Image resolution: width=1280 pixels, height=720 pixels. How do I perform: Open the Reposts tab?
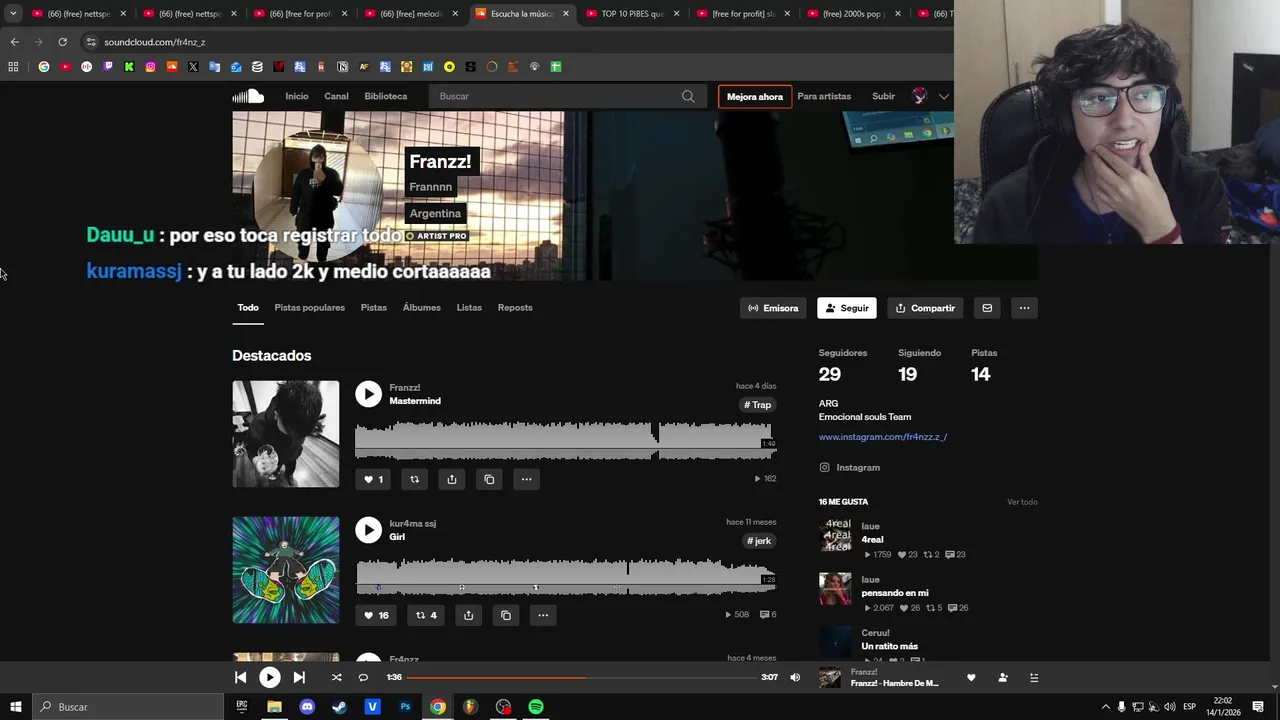515,308
